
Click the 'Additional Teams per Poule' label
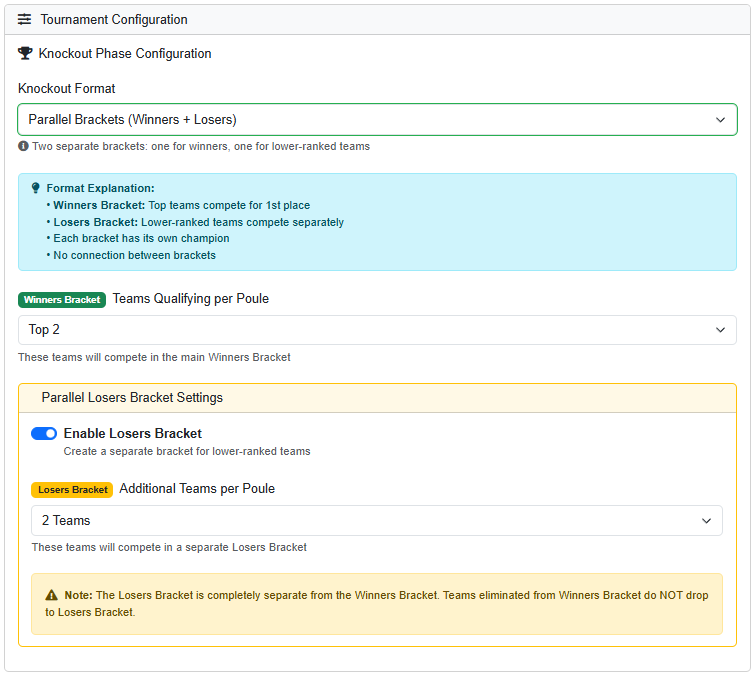pos(197,489)
